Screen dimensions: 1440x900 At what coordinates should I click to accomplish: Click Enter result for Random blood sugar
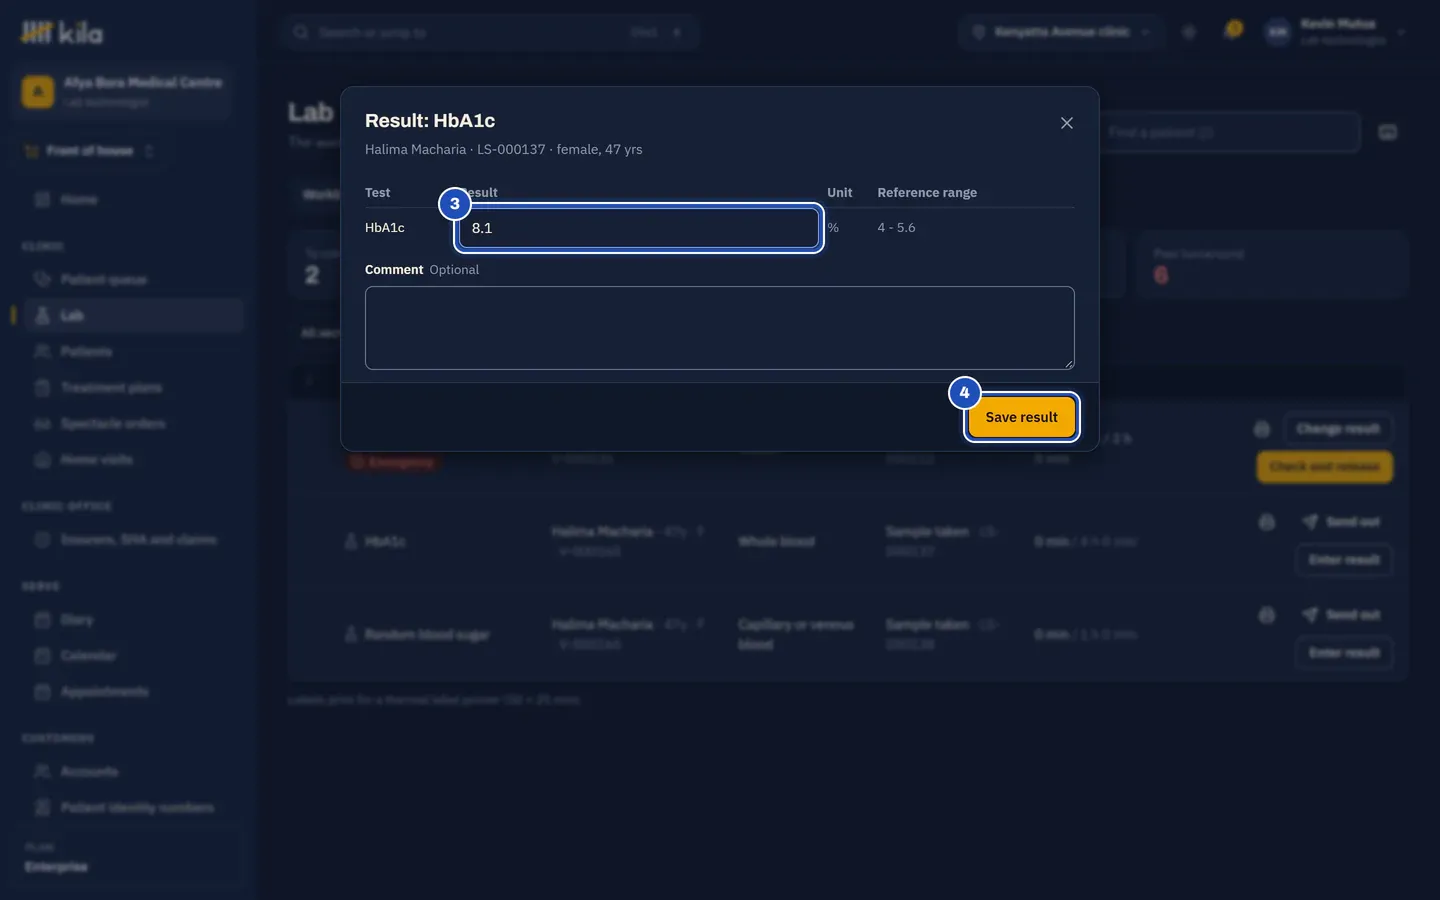point(1344,653)
